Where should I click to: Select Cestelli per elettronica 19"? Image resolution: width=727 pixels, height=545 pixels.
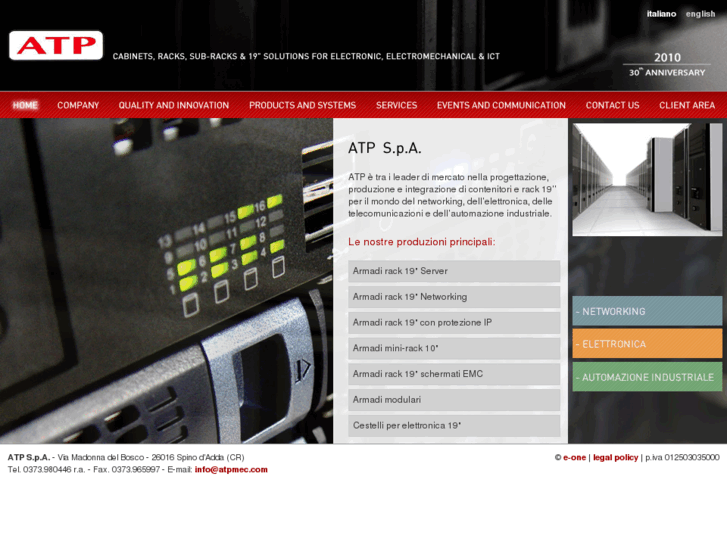tap(454, 425)
